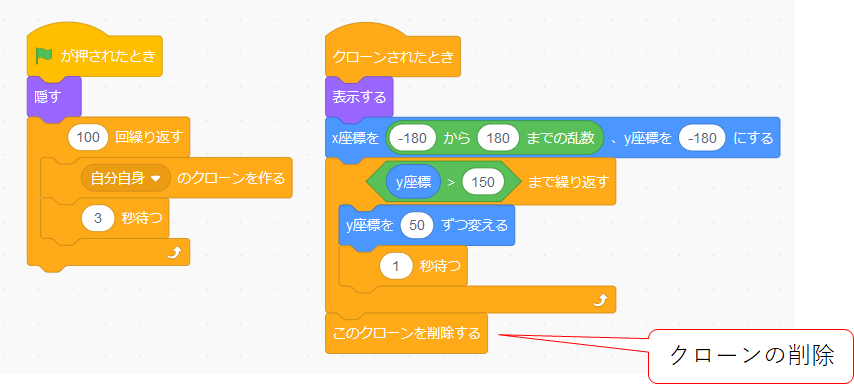The height and width of the screenshot is (386, 854).
Task: Click the 150 comparison value field
Action: (x=483, y=182)
